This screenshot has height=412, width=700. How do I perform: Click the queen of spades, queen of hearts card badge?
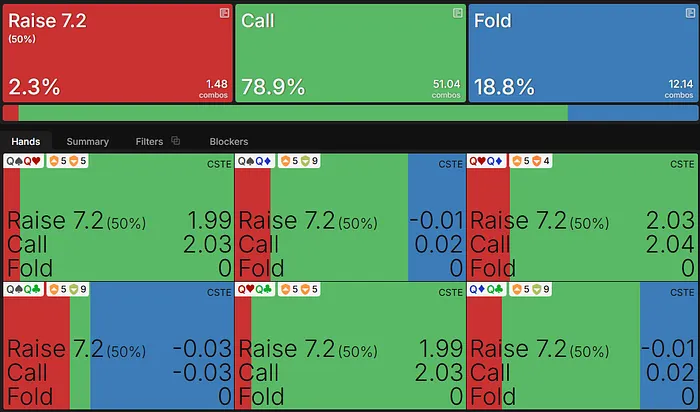click(24, 161)
